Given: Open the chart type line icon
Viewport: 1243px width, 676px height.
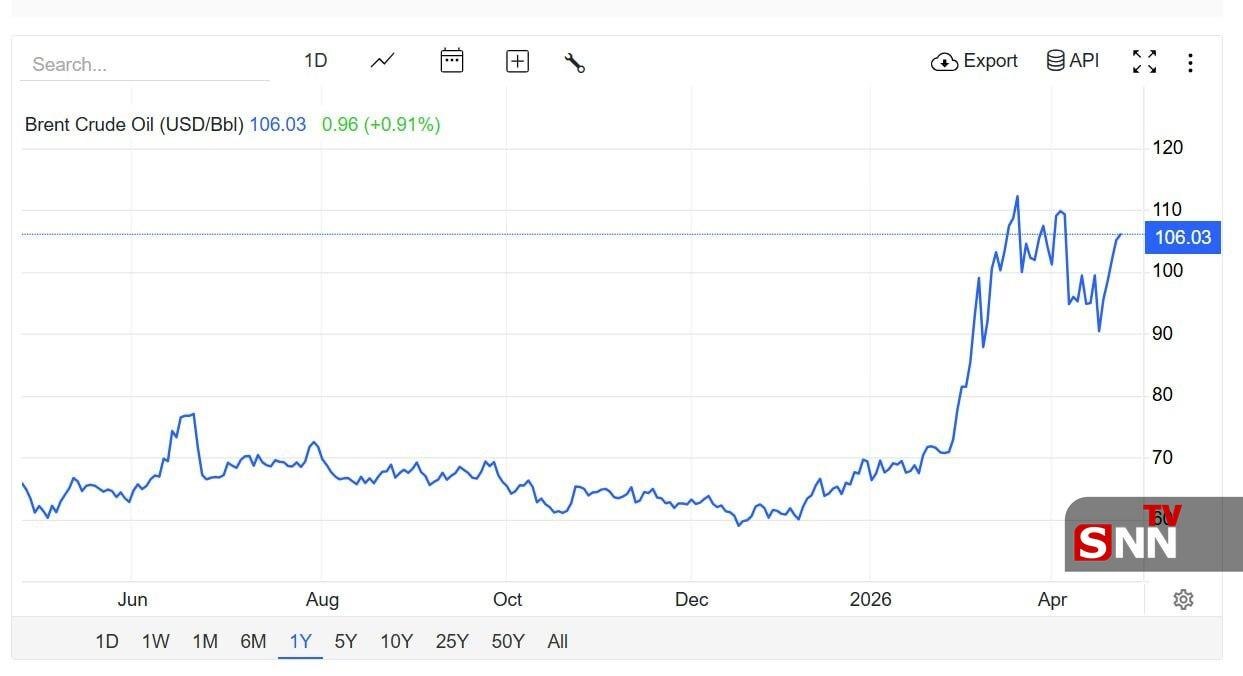Looking at the screenshot, I should point(382,61).
